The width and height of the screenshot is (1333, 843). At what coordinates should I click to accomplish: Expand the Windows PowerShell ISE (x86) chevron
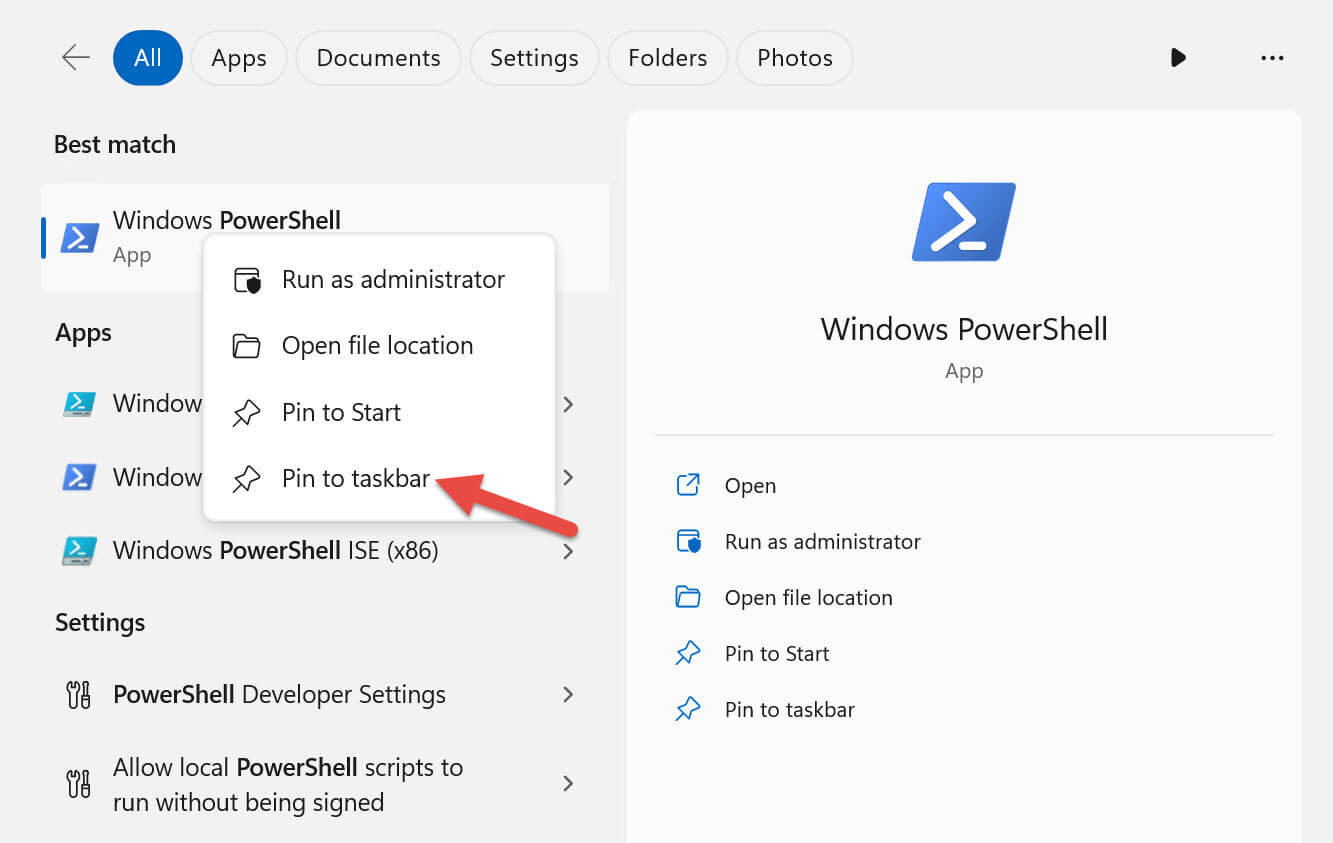568,551
